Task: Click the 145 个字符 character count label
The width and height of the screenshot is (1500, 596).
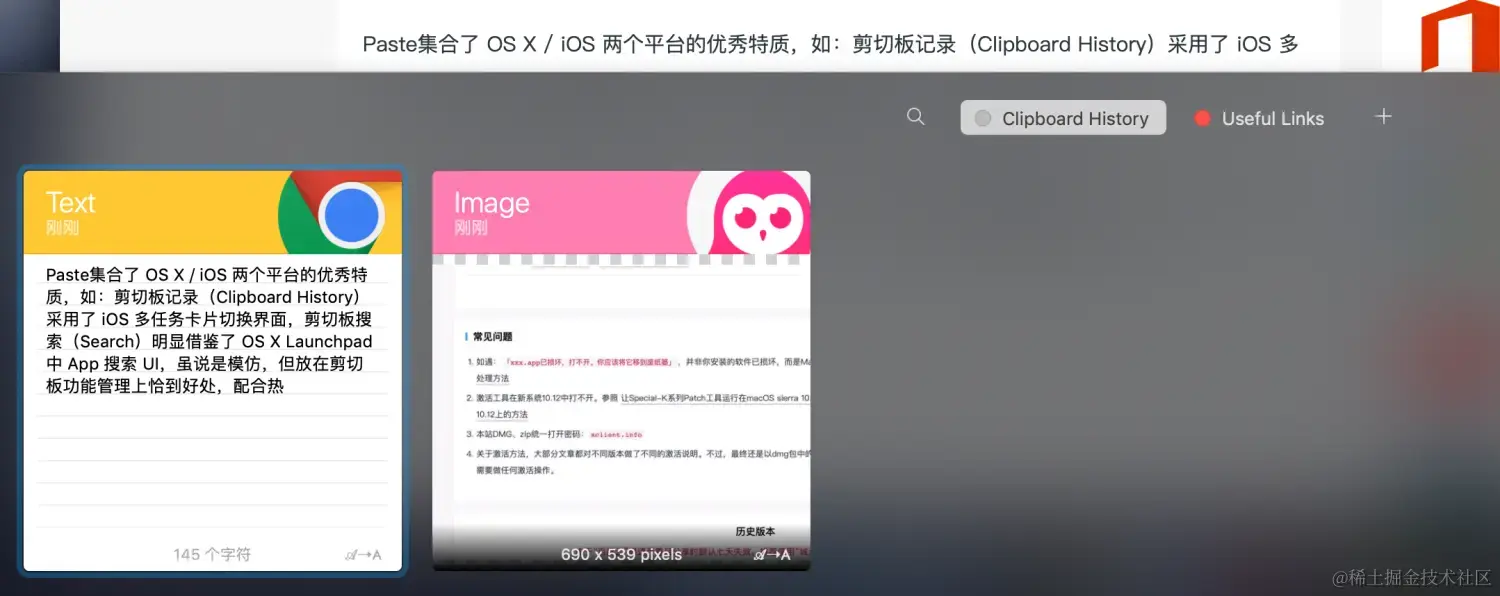Action: [211, 554]
